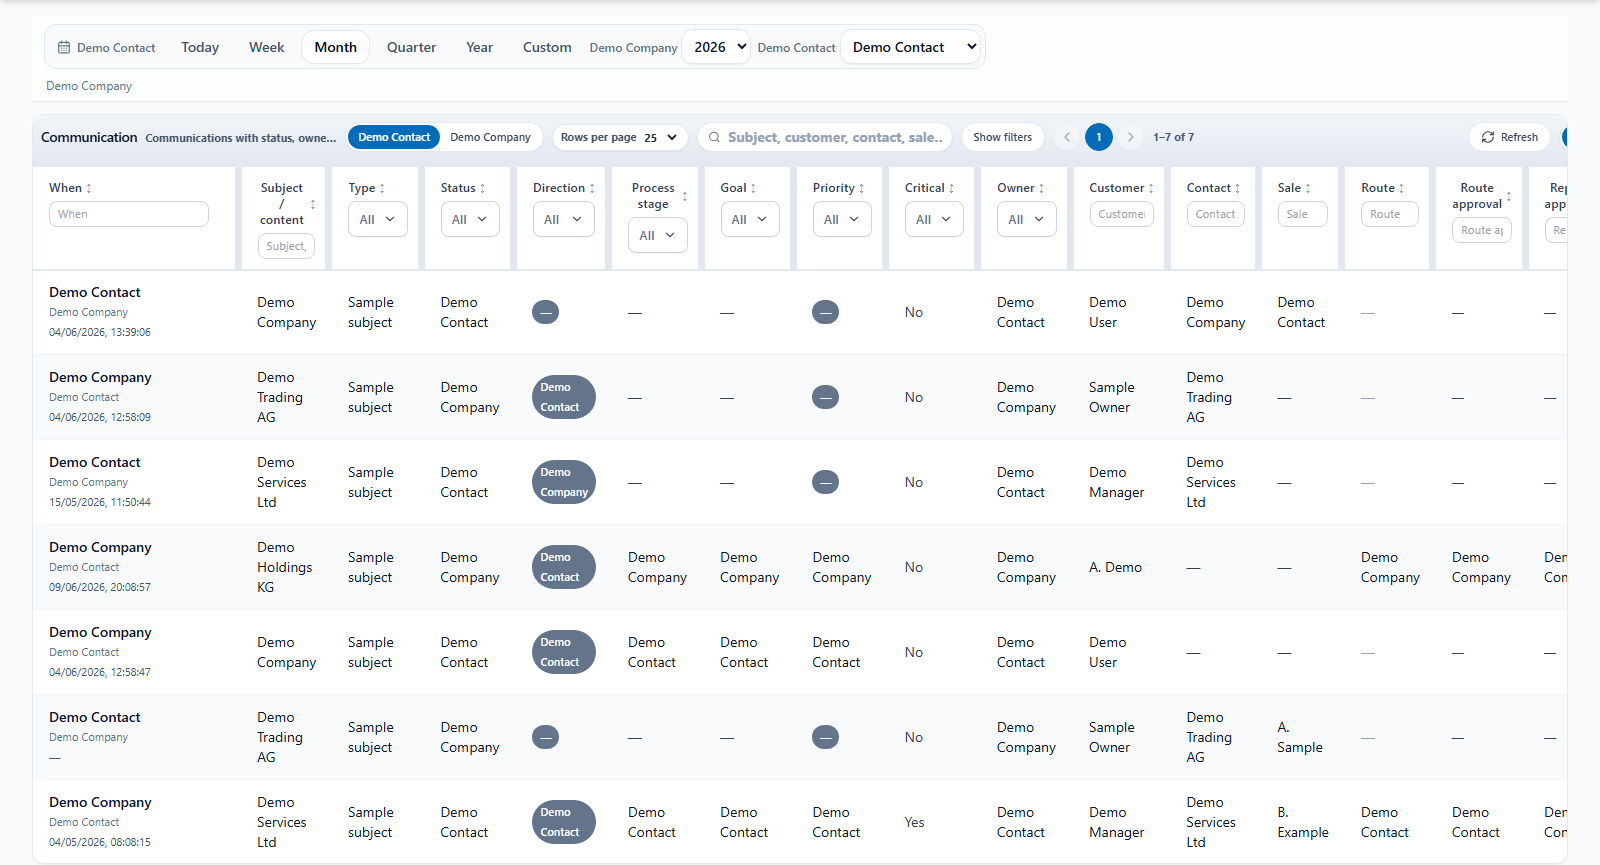Click the search magnifier icon

tap(714, 137)
